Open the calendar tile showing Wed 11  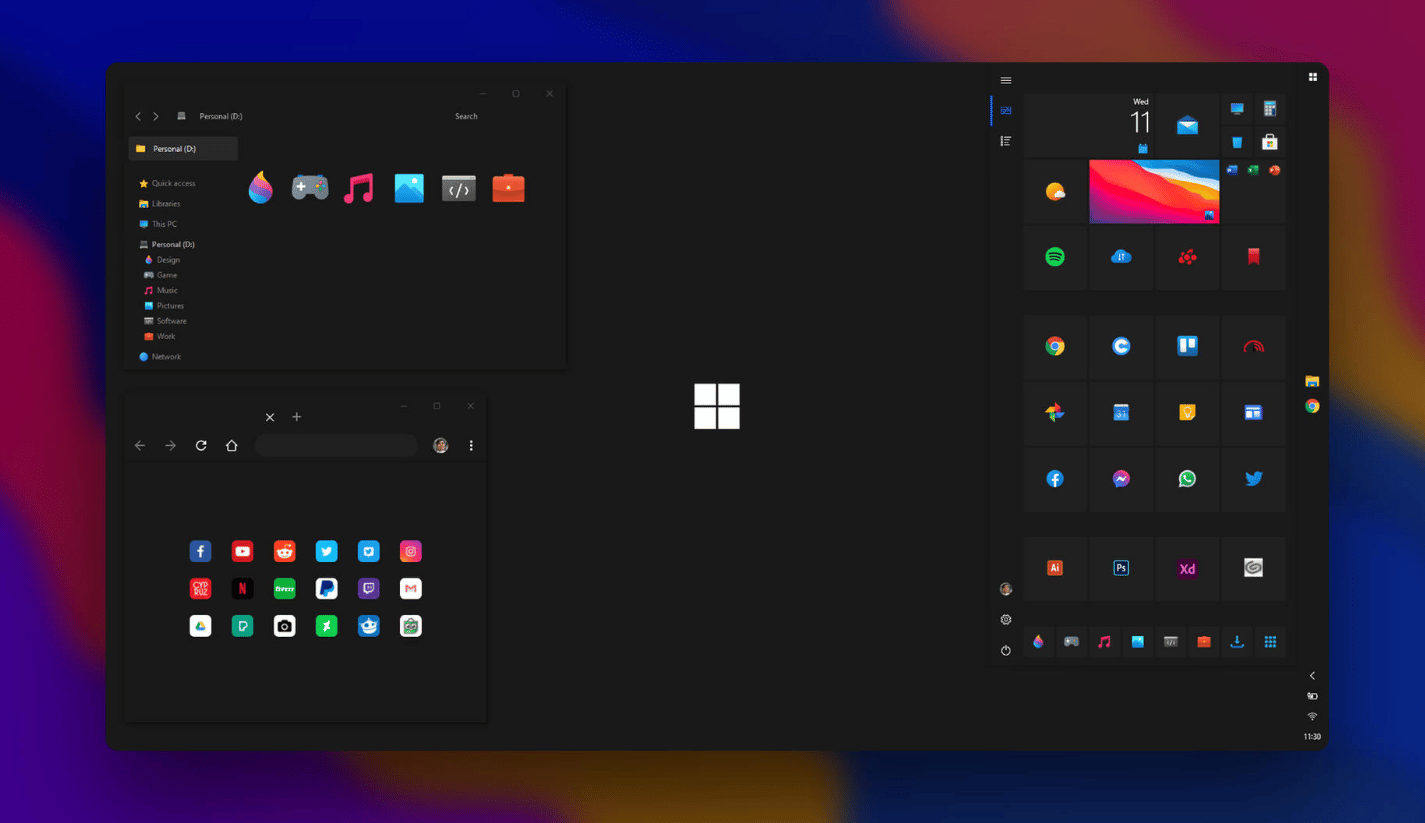coord(1088,126)
